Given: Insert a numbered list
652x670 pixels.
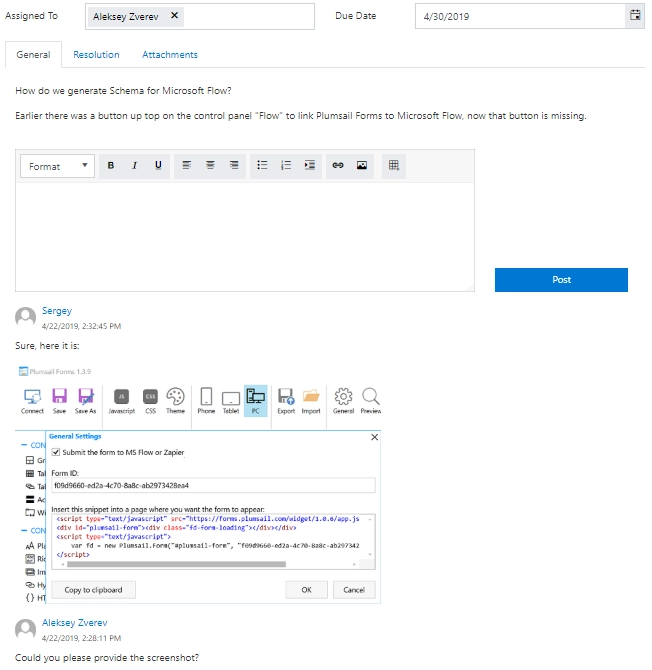Looking at the screenshot, I should tap(286, 166).
